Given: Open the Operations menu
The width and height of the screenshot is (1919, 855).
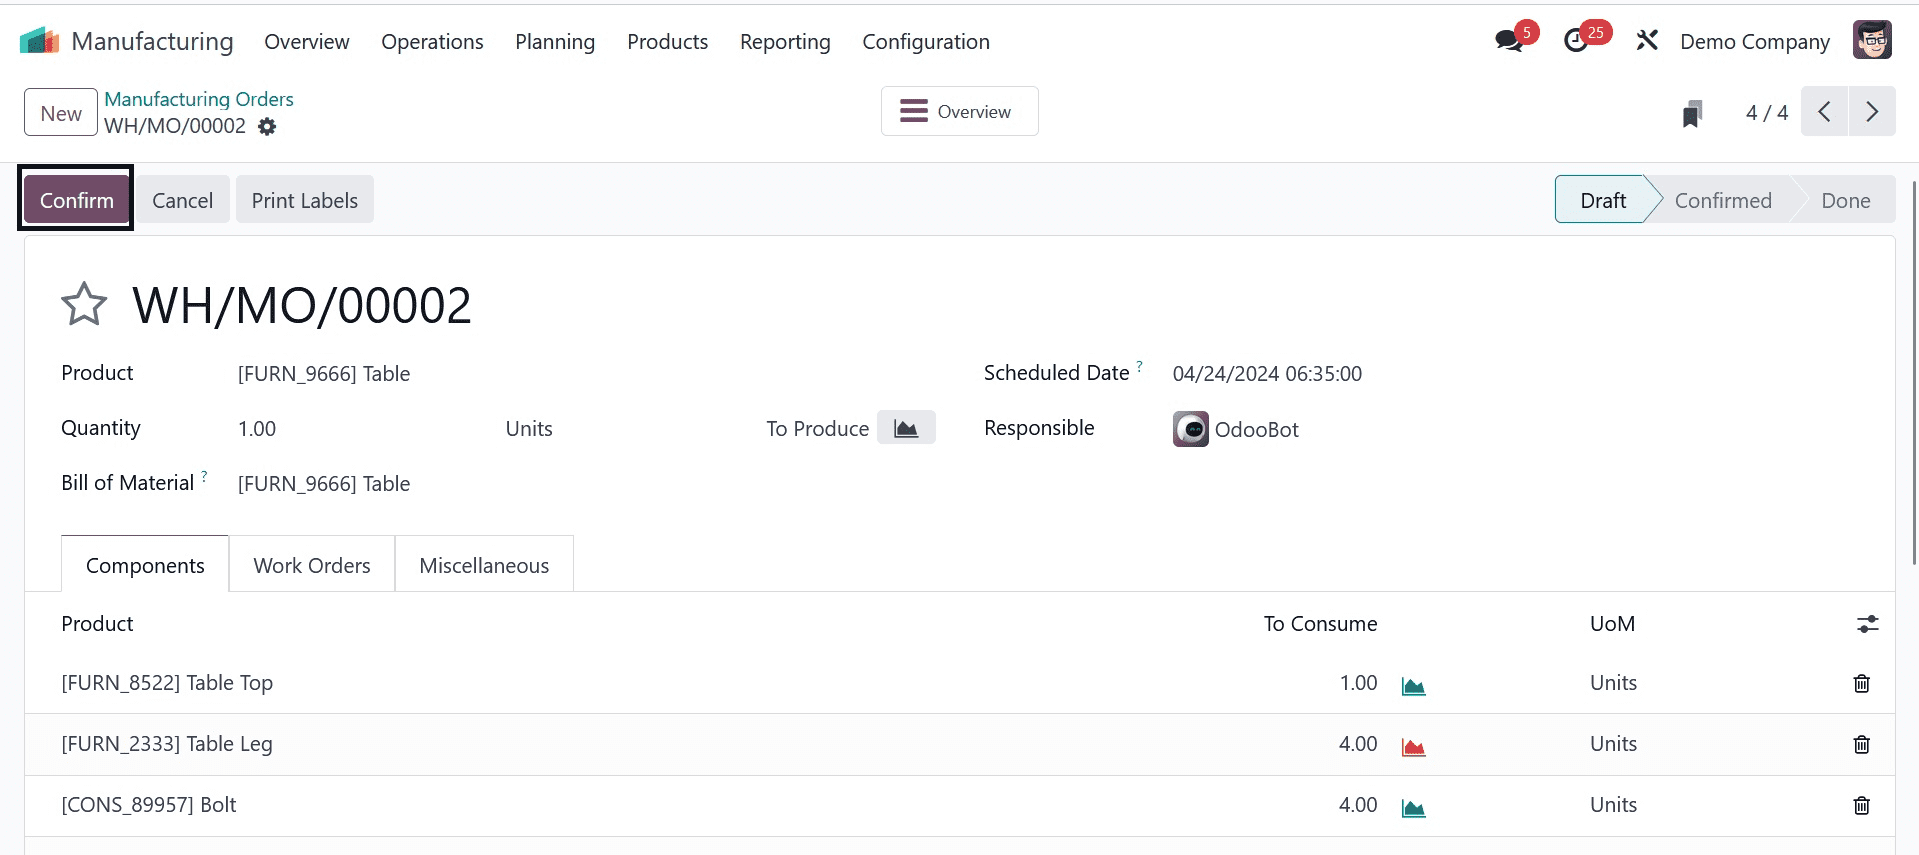Looking at the screenshot, I should (432, 42).
